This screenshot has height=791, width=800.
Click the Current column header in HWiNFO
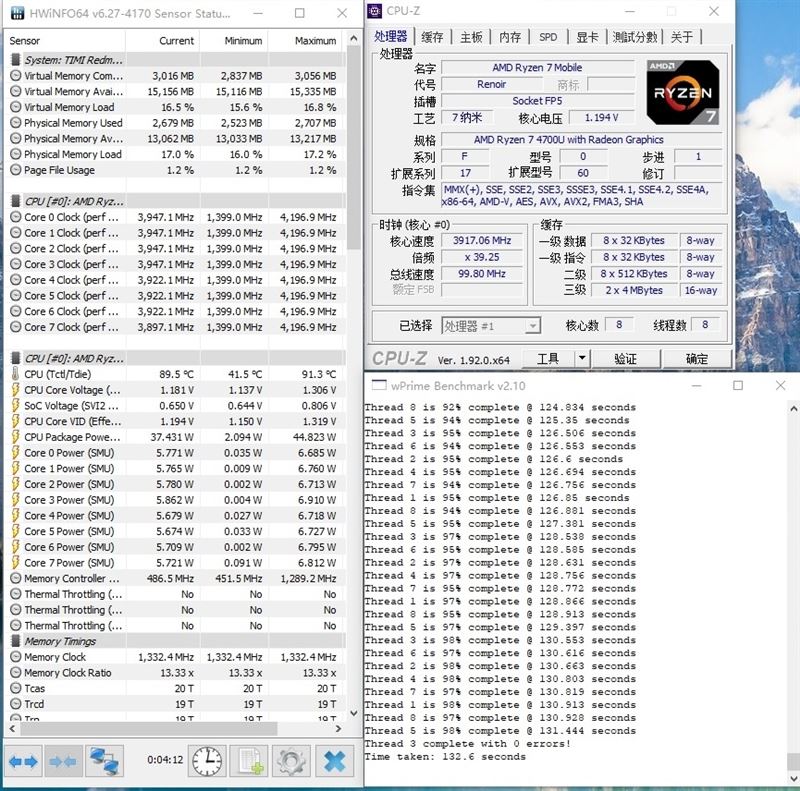click(163, 41)
